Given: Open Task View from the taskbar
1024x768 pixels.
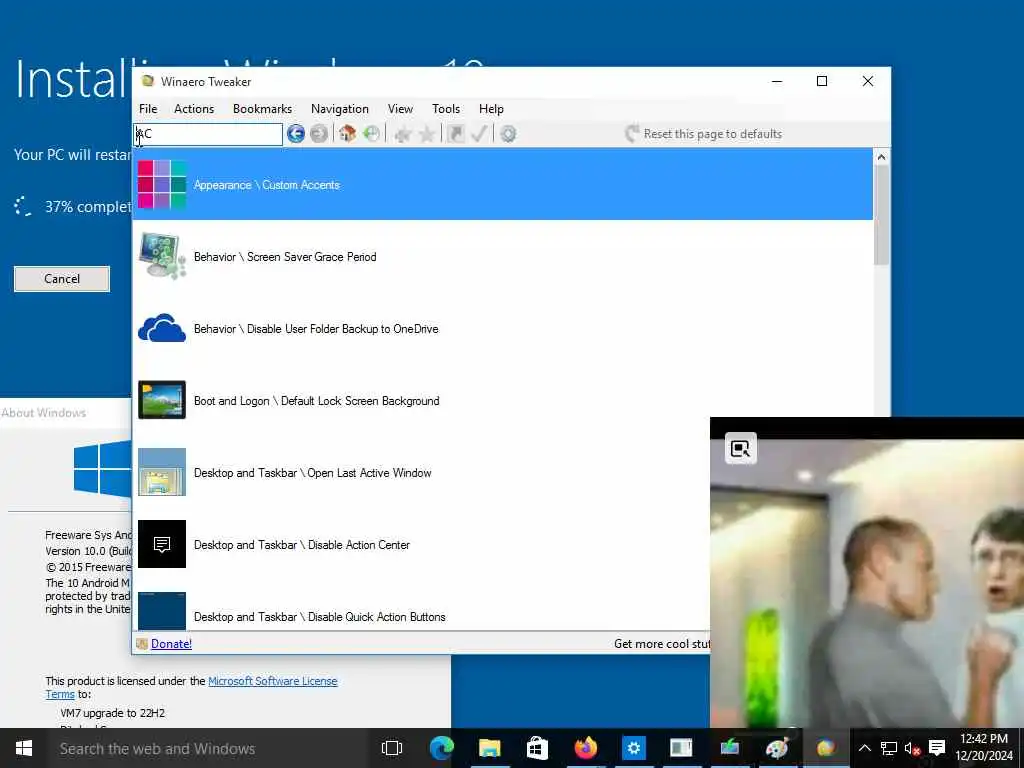Looking at the screenshot, I should pyautogui.click(x=392, y=748).
